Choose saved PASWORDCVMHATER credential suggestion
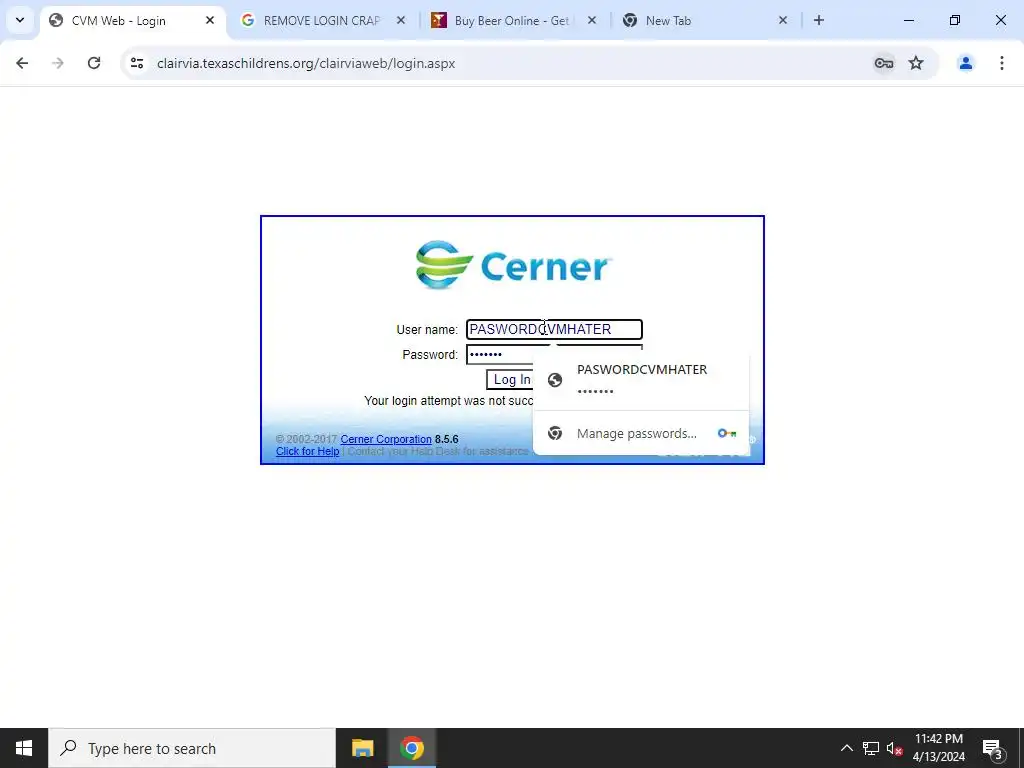The width and height of the screenshot is (1024, 768). (x=641, y=379)
